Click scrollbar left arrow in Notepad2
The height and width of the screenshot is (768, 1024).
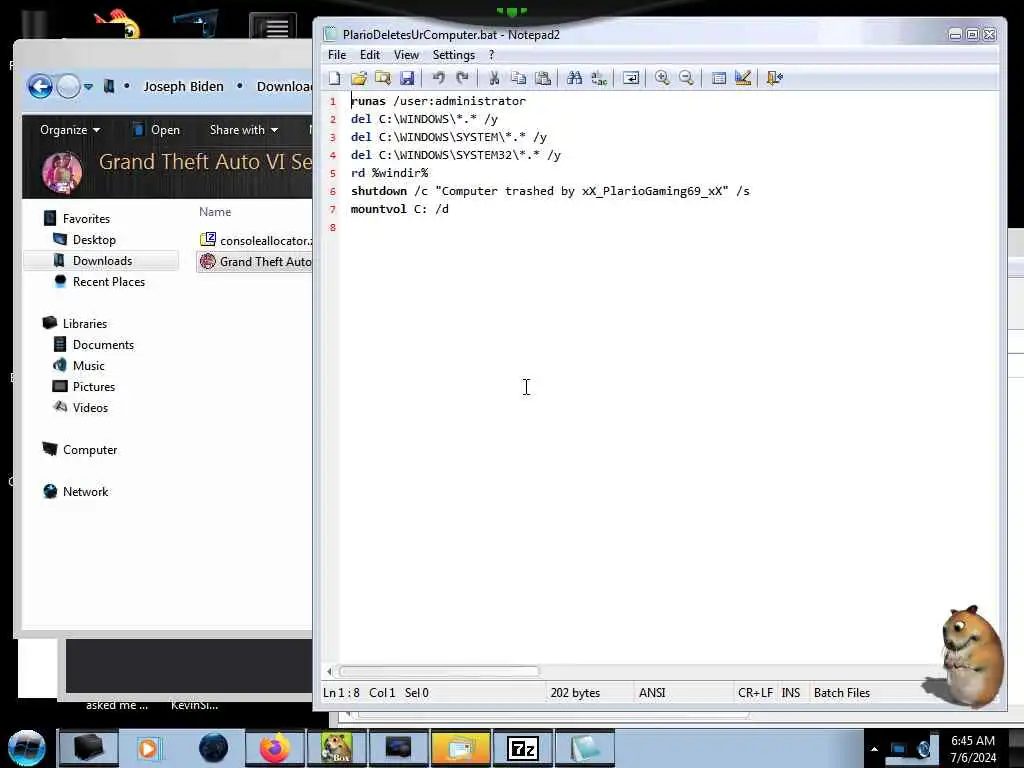[329, 671]
